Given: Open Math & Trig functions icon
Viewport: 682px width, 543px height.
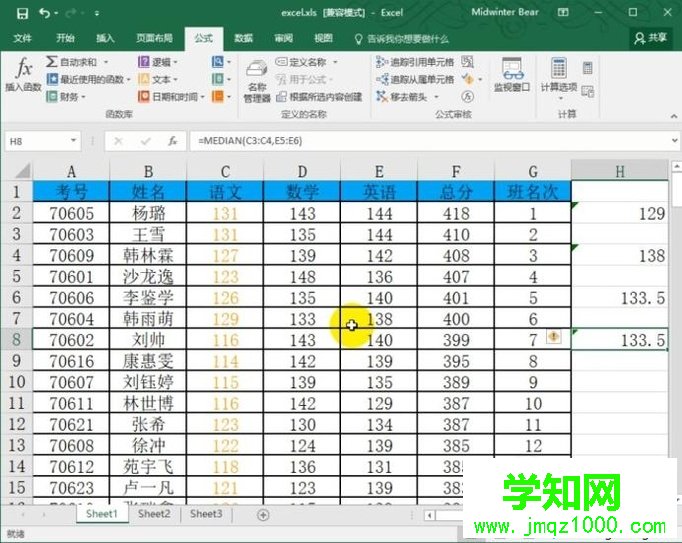Looking at the screenshot, I should pyautogui.click(x=217, y=79).
